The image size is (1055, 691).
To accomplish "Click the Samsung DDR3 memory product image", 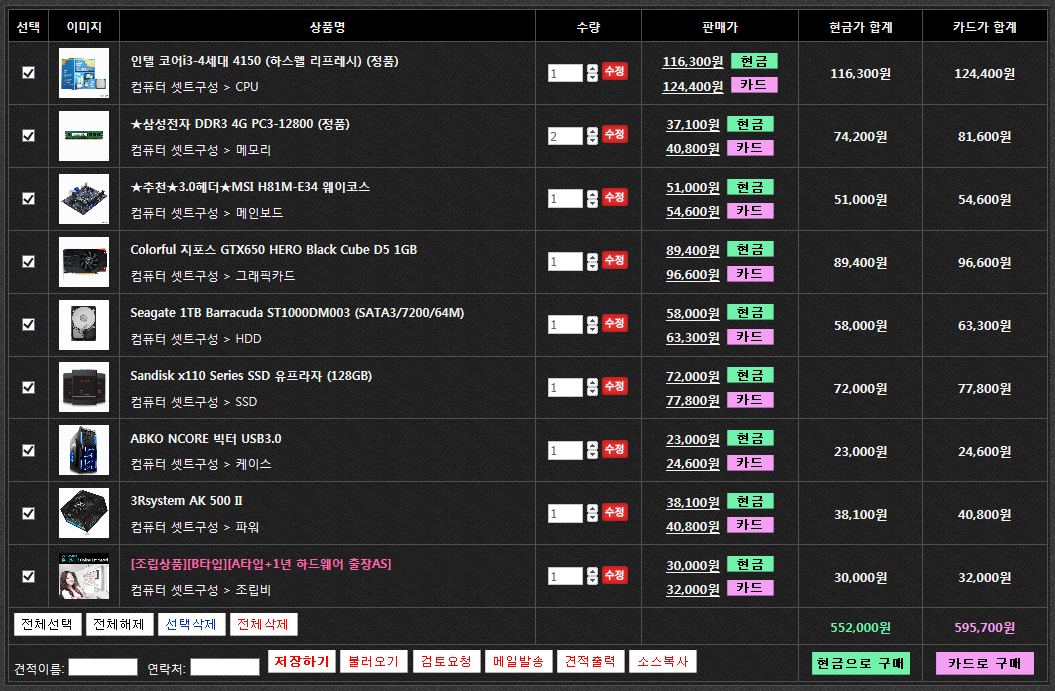I will point(84,136).
